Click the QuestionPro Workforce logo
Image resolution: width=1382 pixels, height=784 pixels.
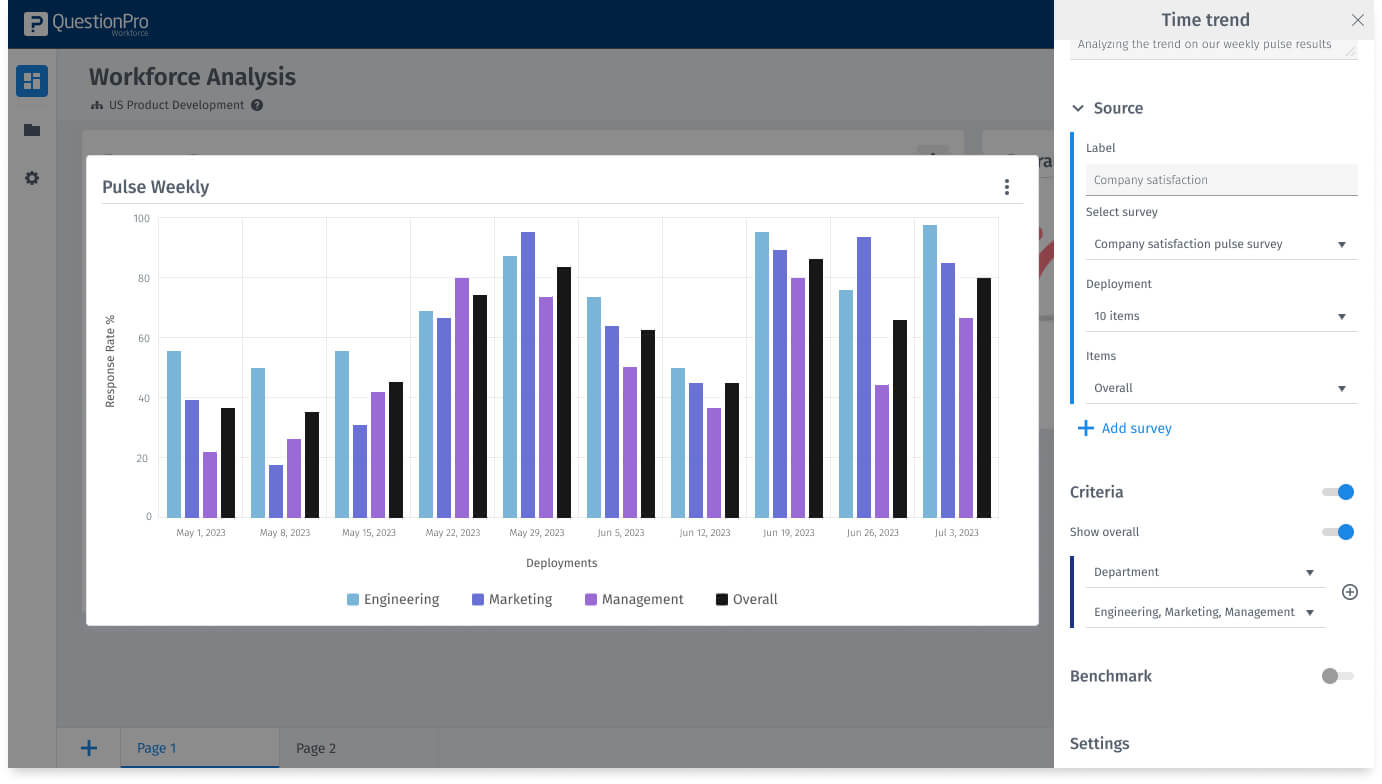click(x=85, y=22)
